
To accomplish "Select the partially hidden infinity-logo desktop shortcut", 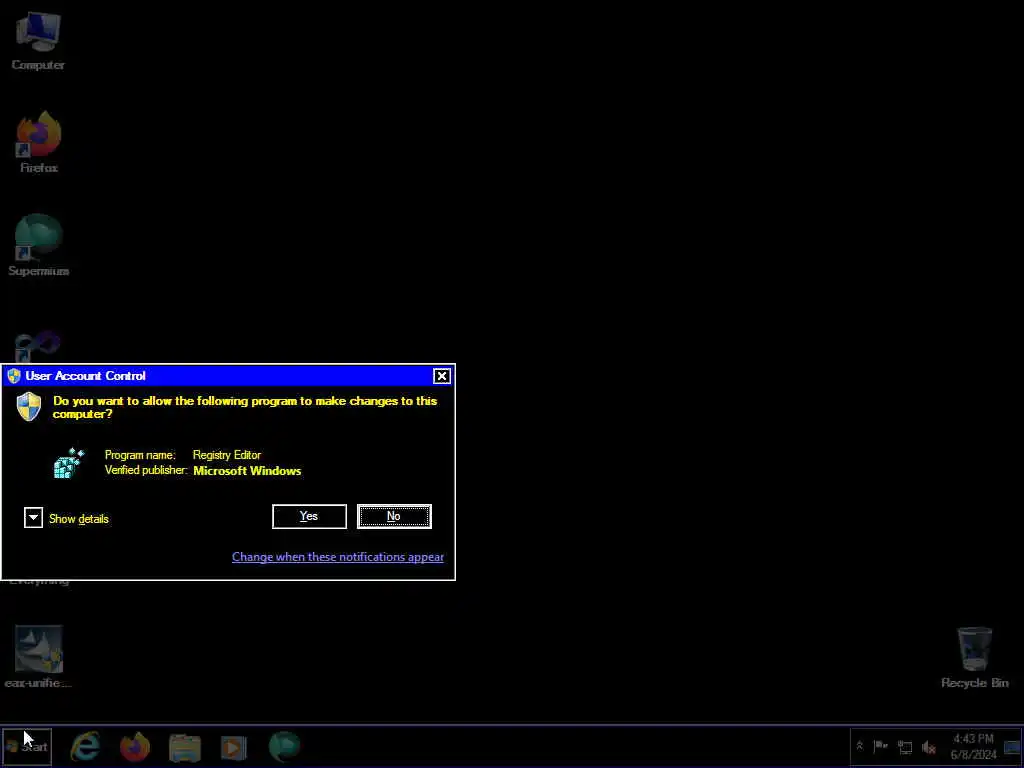I will point(38,346).
